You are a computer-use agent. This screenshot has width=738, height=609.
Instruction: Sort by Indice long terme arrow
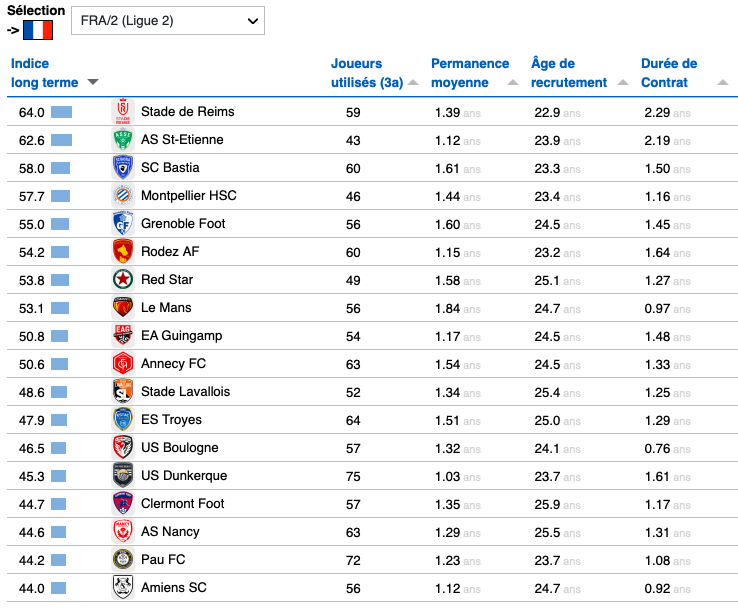[x=93, y=82]
